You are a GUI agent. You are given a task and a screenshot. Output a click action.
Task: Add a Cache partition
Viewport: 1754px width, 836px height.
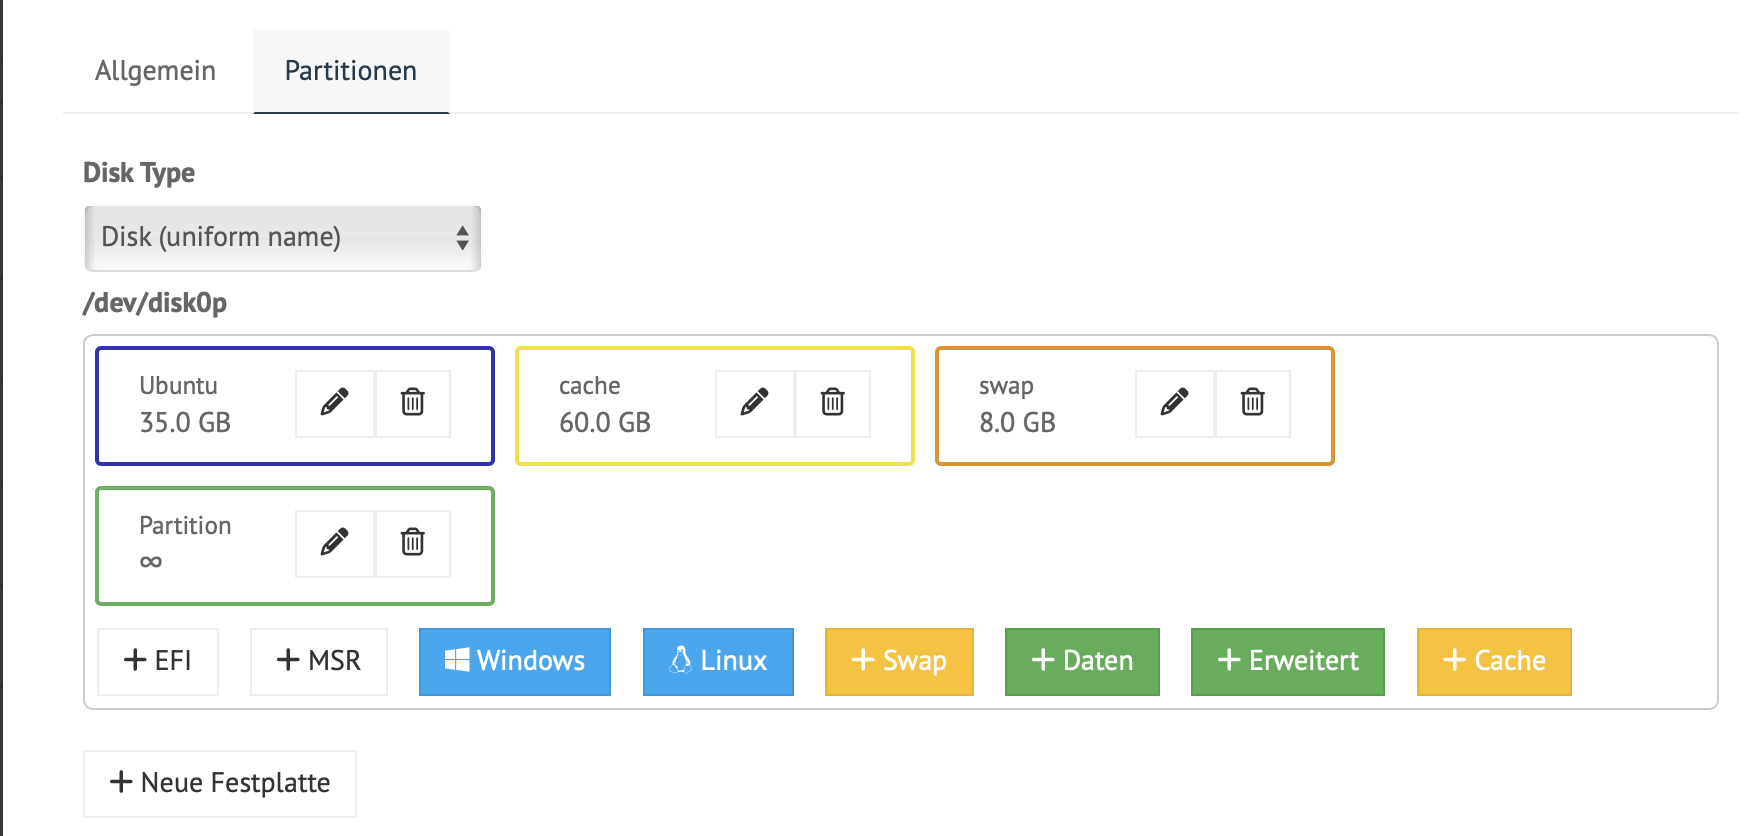click(1494, 661)
